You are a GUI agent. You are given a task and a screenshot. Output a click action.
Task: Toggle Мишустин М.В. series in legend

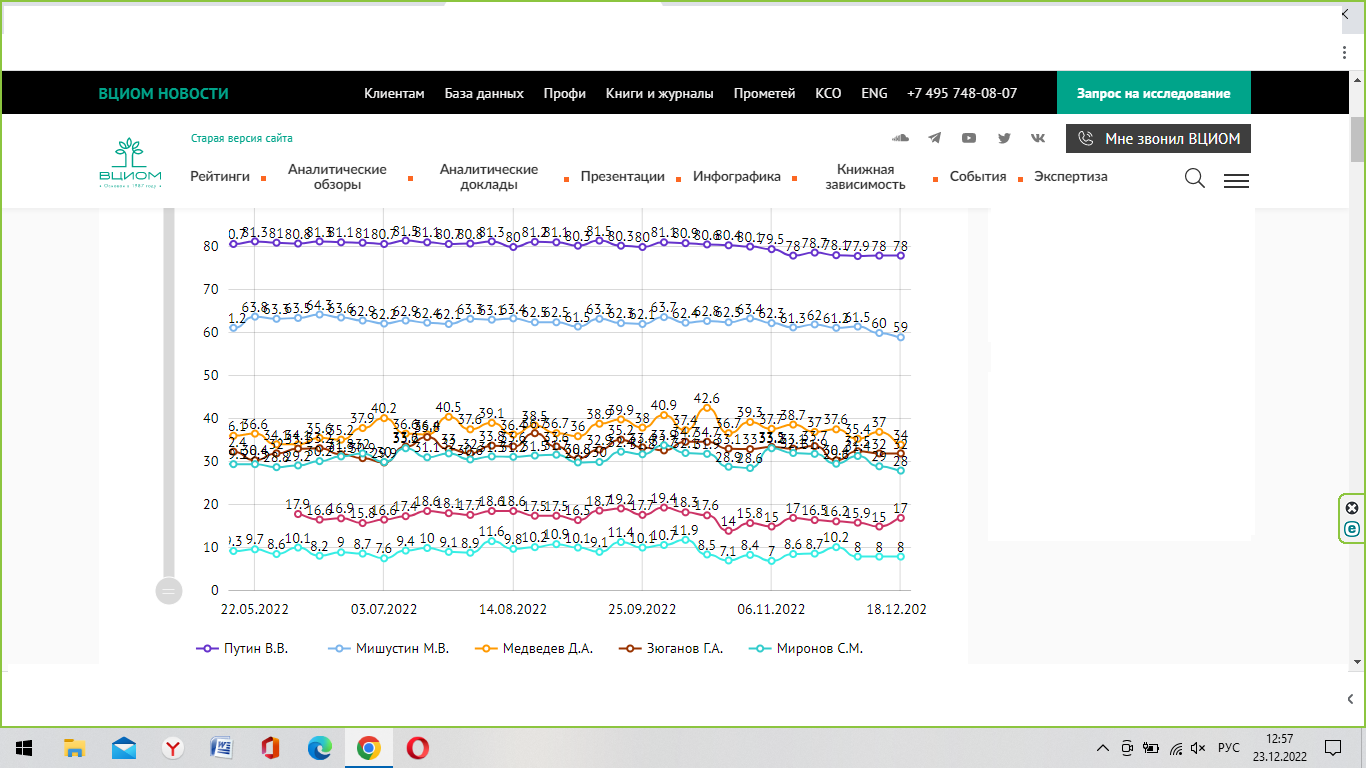point(390,648)
